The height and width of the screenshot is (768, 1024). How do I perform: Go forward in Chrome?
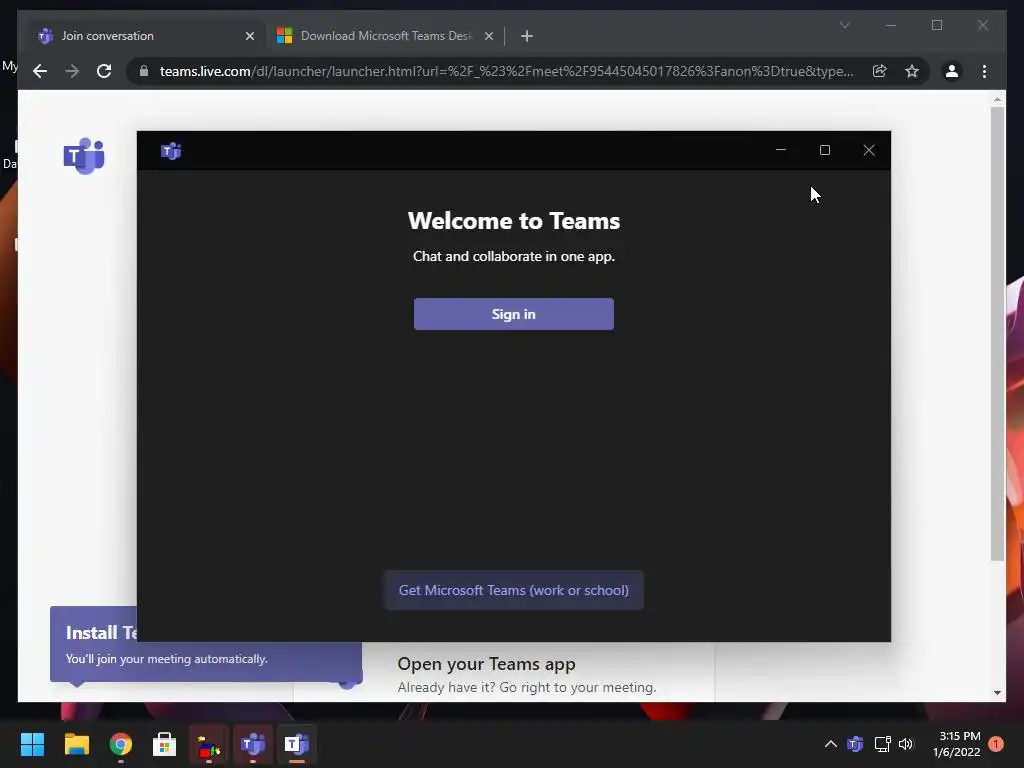coord(72,71)
